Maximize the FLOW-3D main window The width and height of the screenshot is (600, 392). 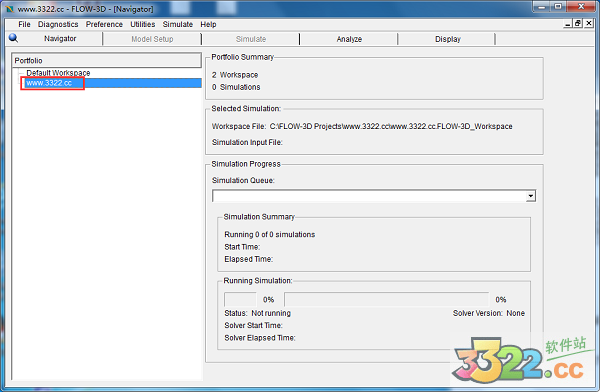click(x=558, y=7)
